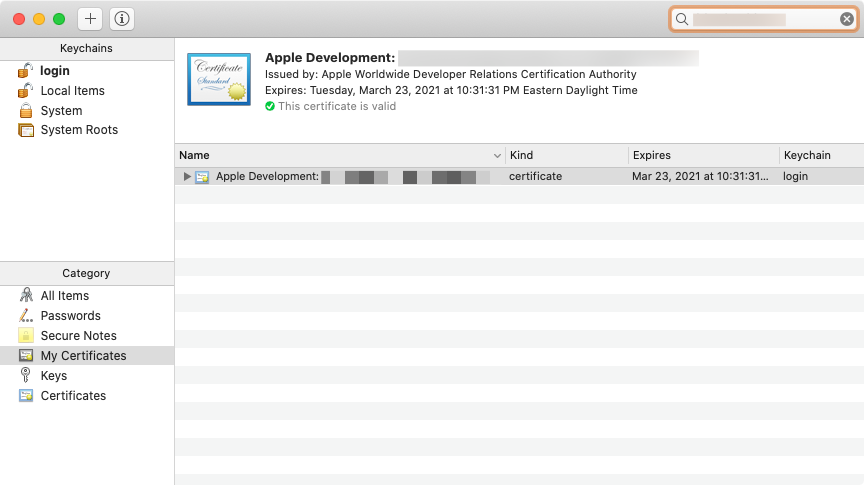The height and width of the screenshot is (485, 864).
Task: Clear the search field with the X button
Action: coord(846,19)
